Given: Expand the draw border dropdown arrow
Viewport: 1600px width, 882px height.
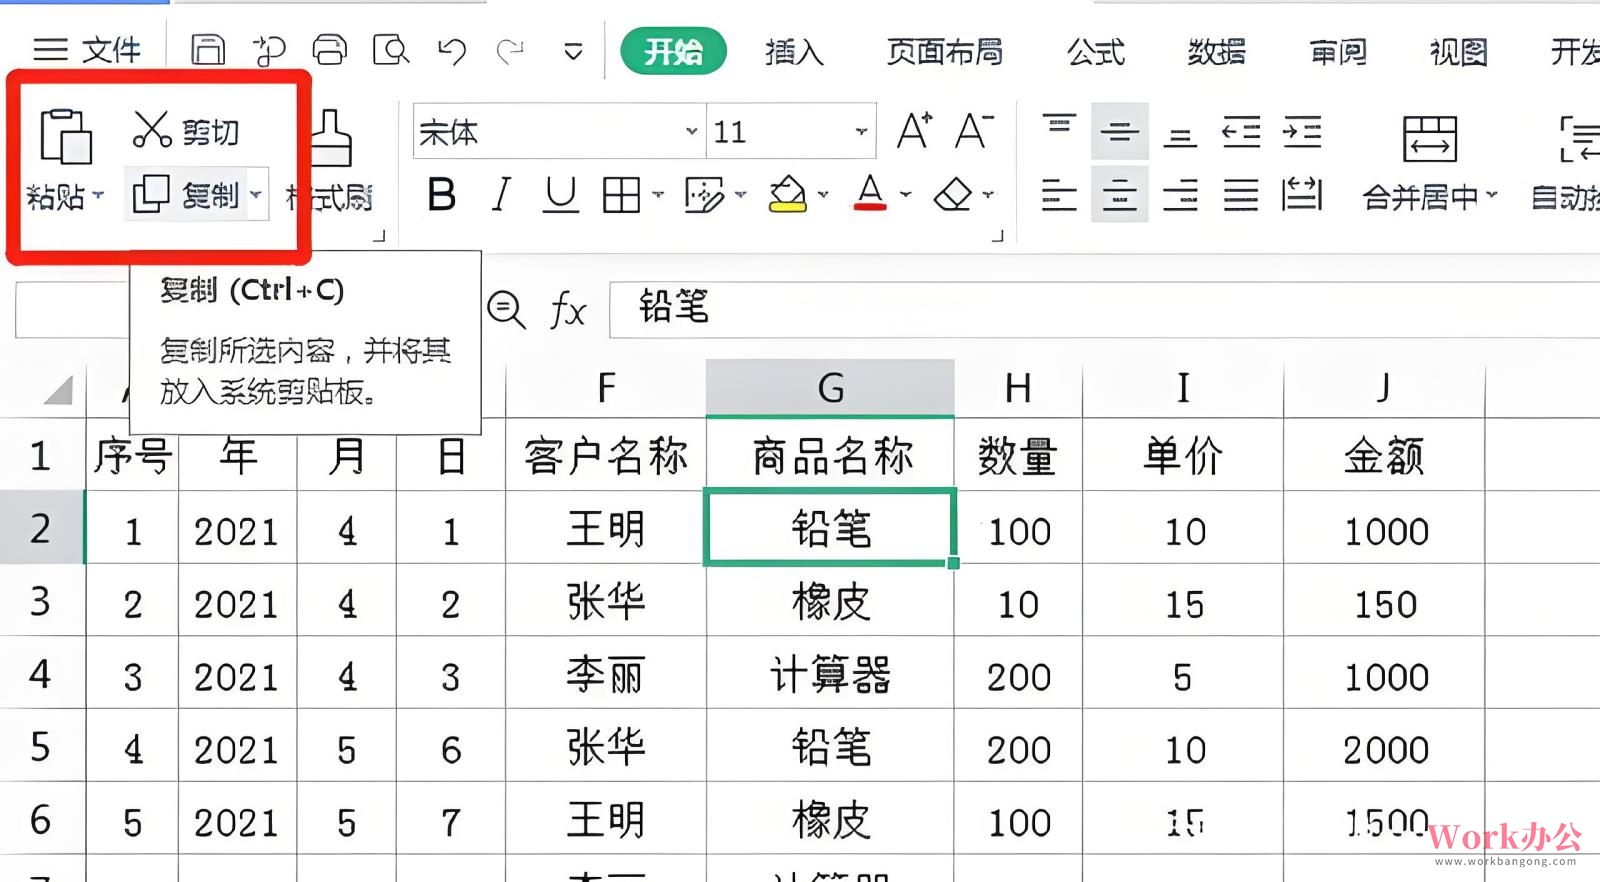Looking at the screenshot, I should (x=740, y=195).
